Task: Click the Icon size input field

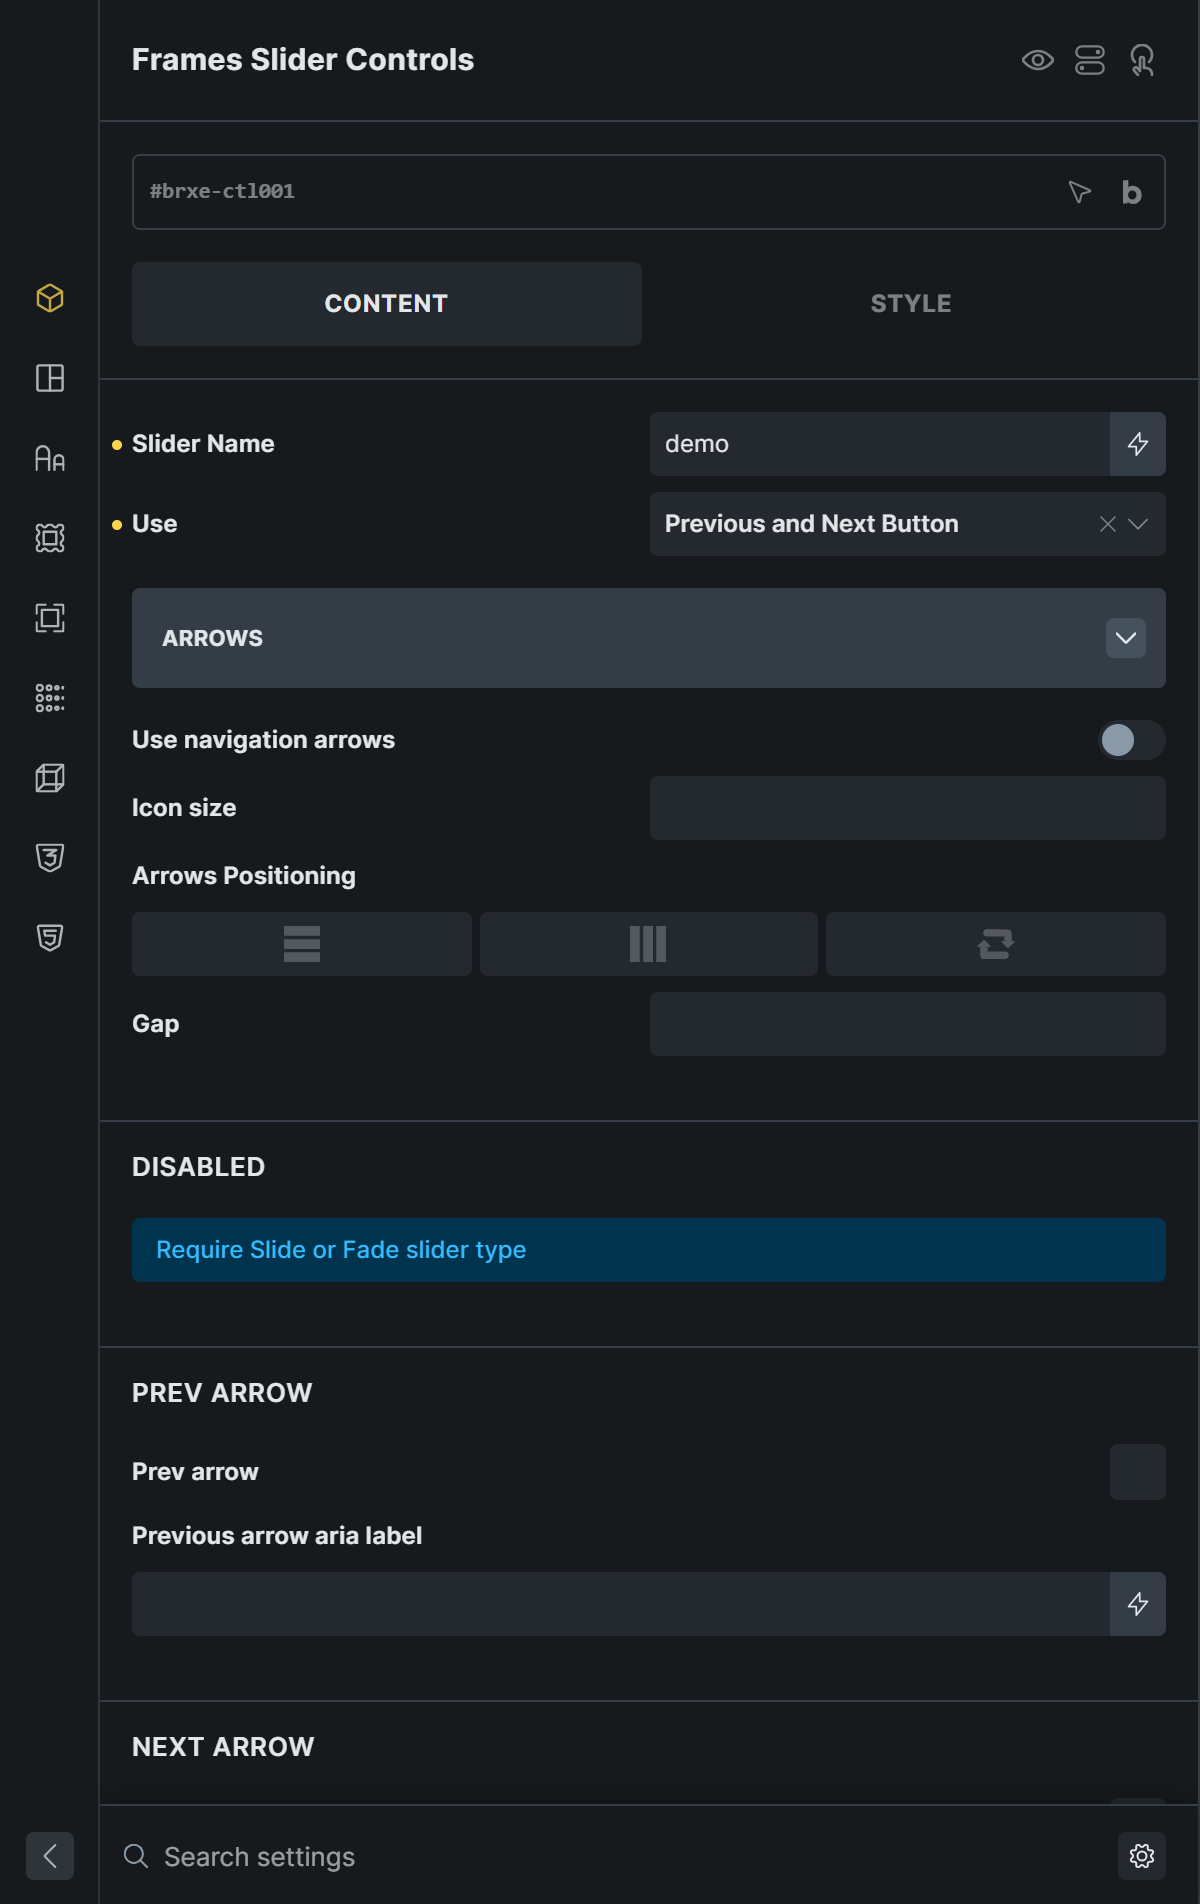Action: coord(908,808)
